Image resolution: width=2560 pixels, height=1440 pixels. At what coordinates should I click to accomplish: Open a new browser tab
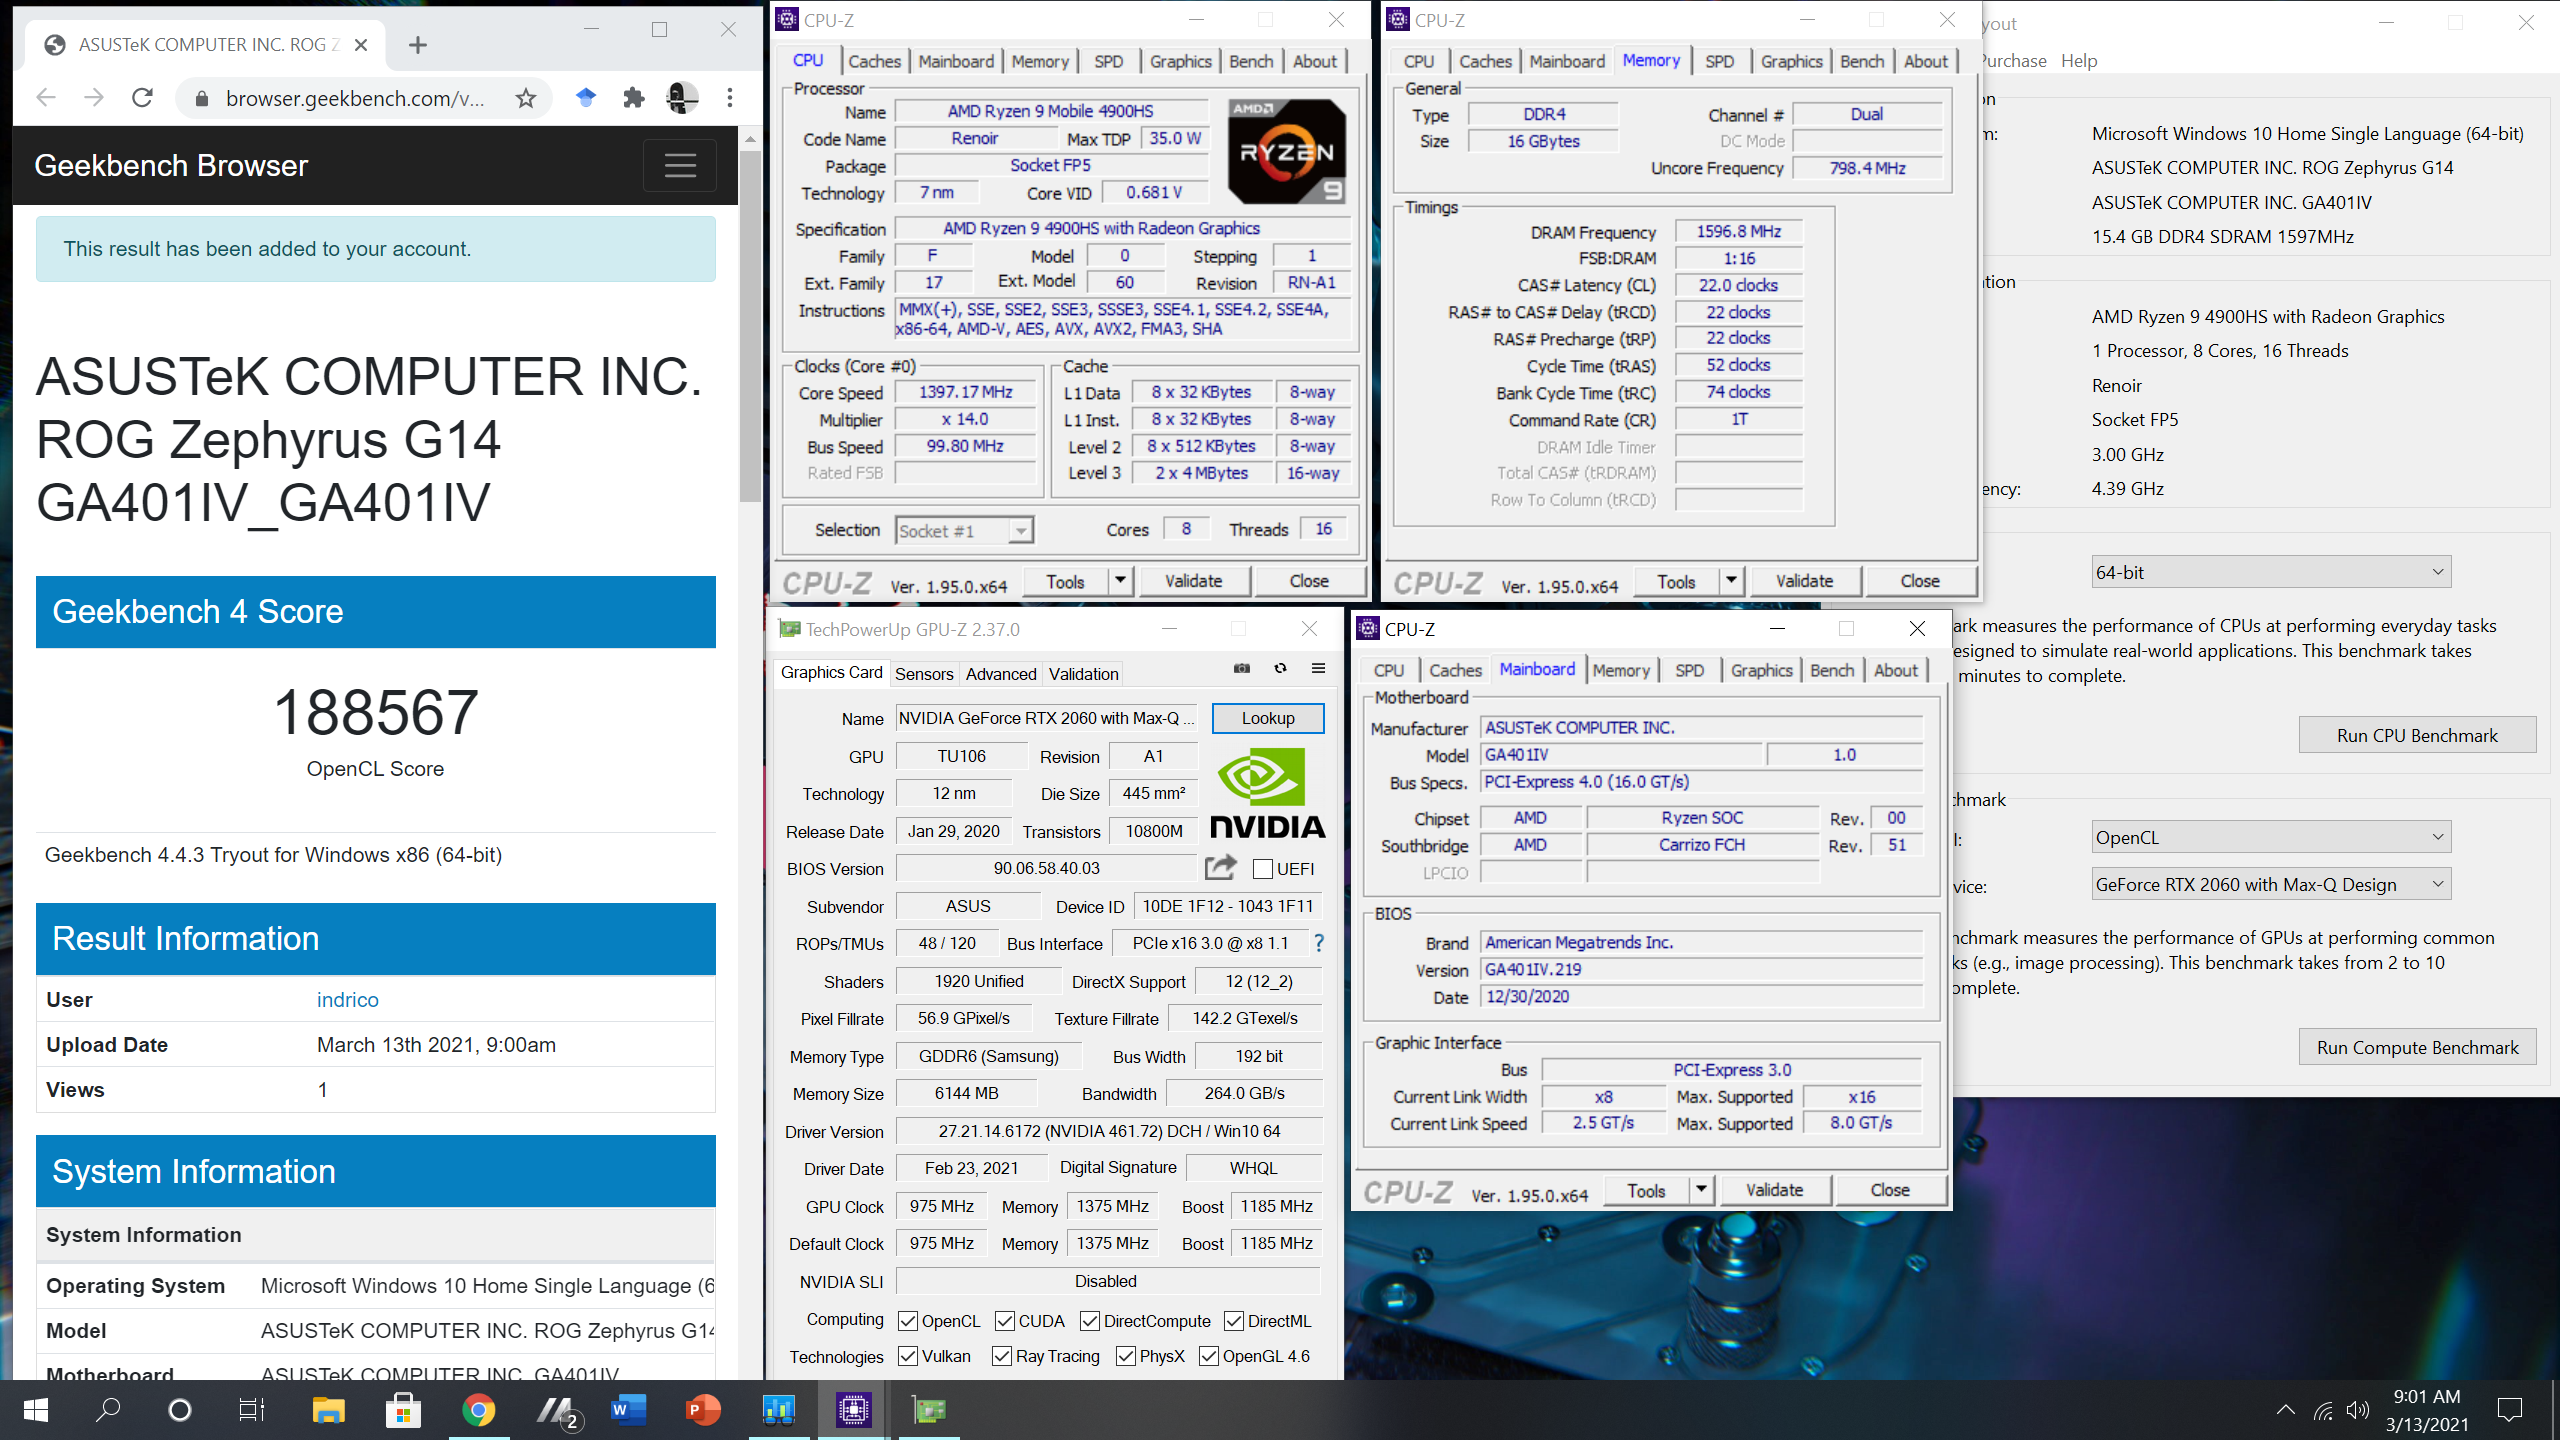pos(418,45)
